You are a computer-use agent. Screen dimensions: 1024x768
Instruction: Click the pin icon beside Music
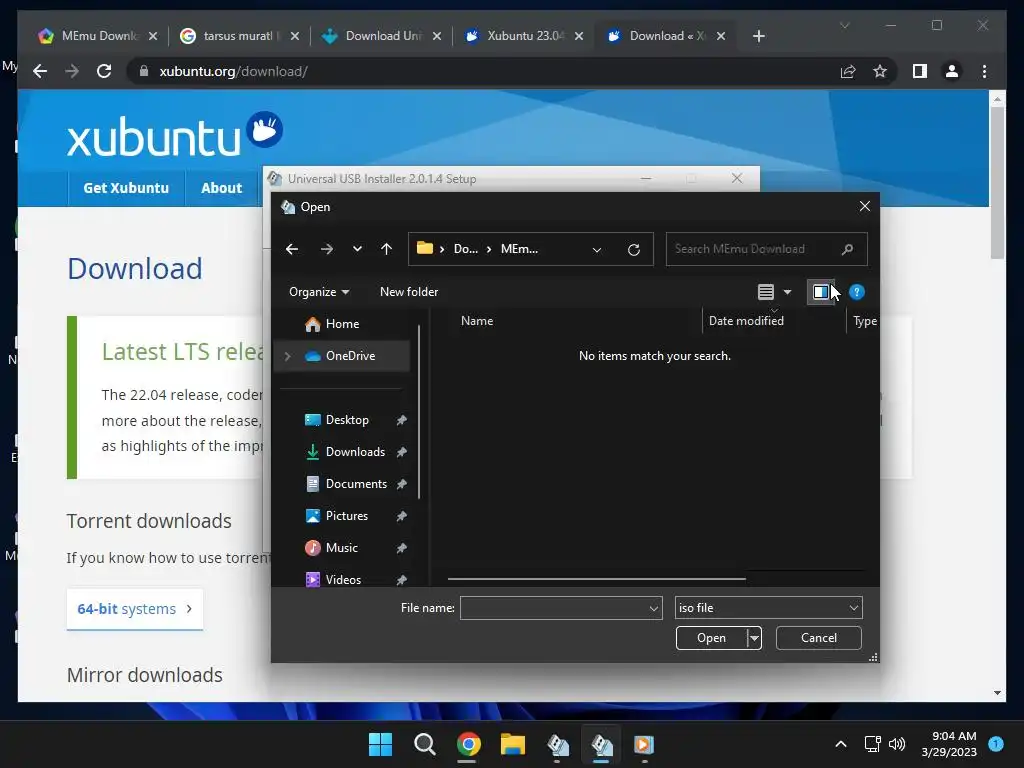pos(402,548)
